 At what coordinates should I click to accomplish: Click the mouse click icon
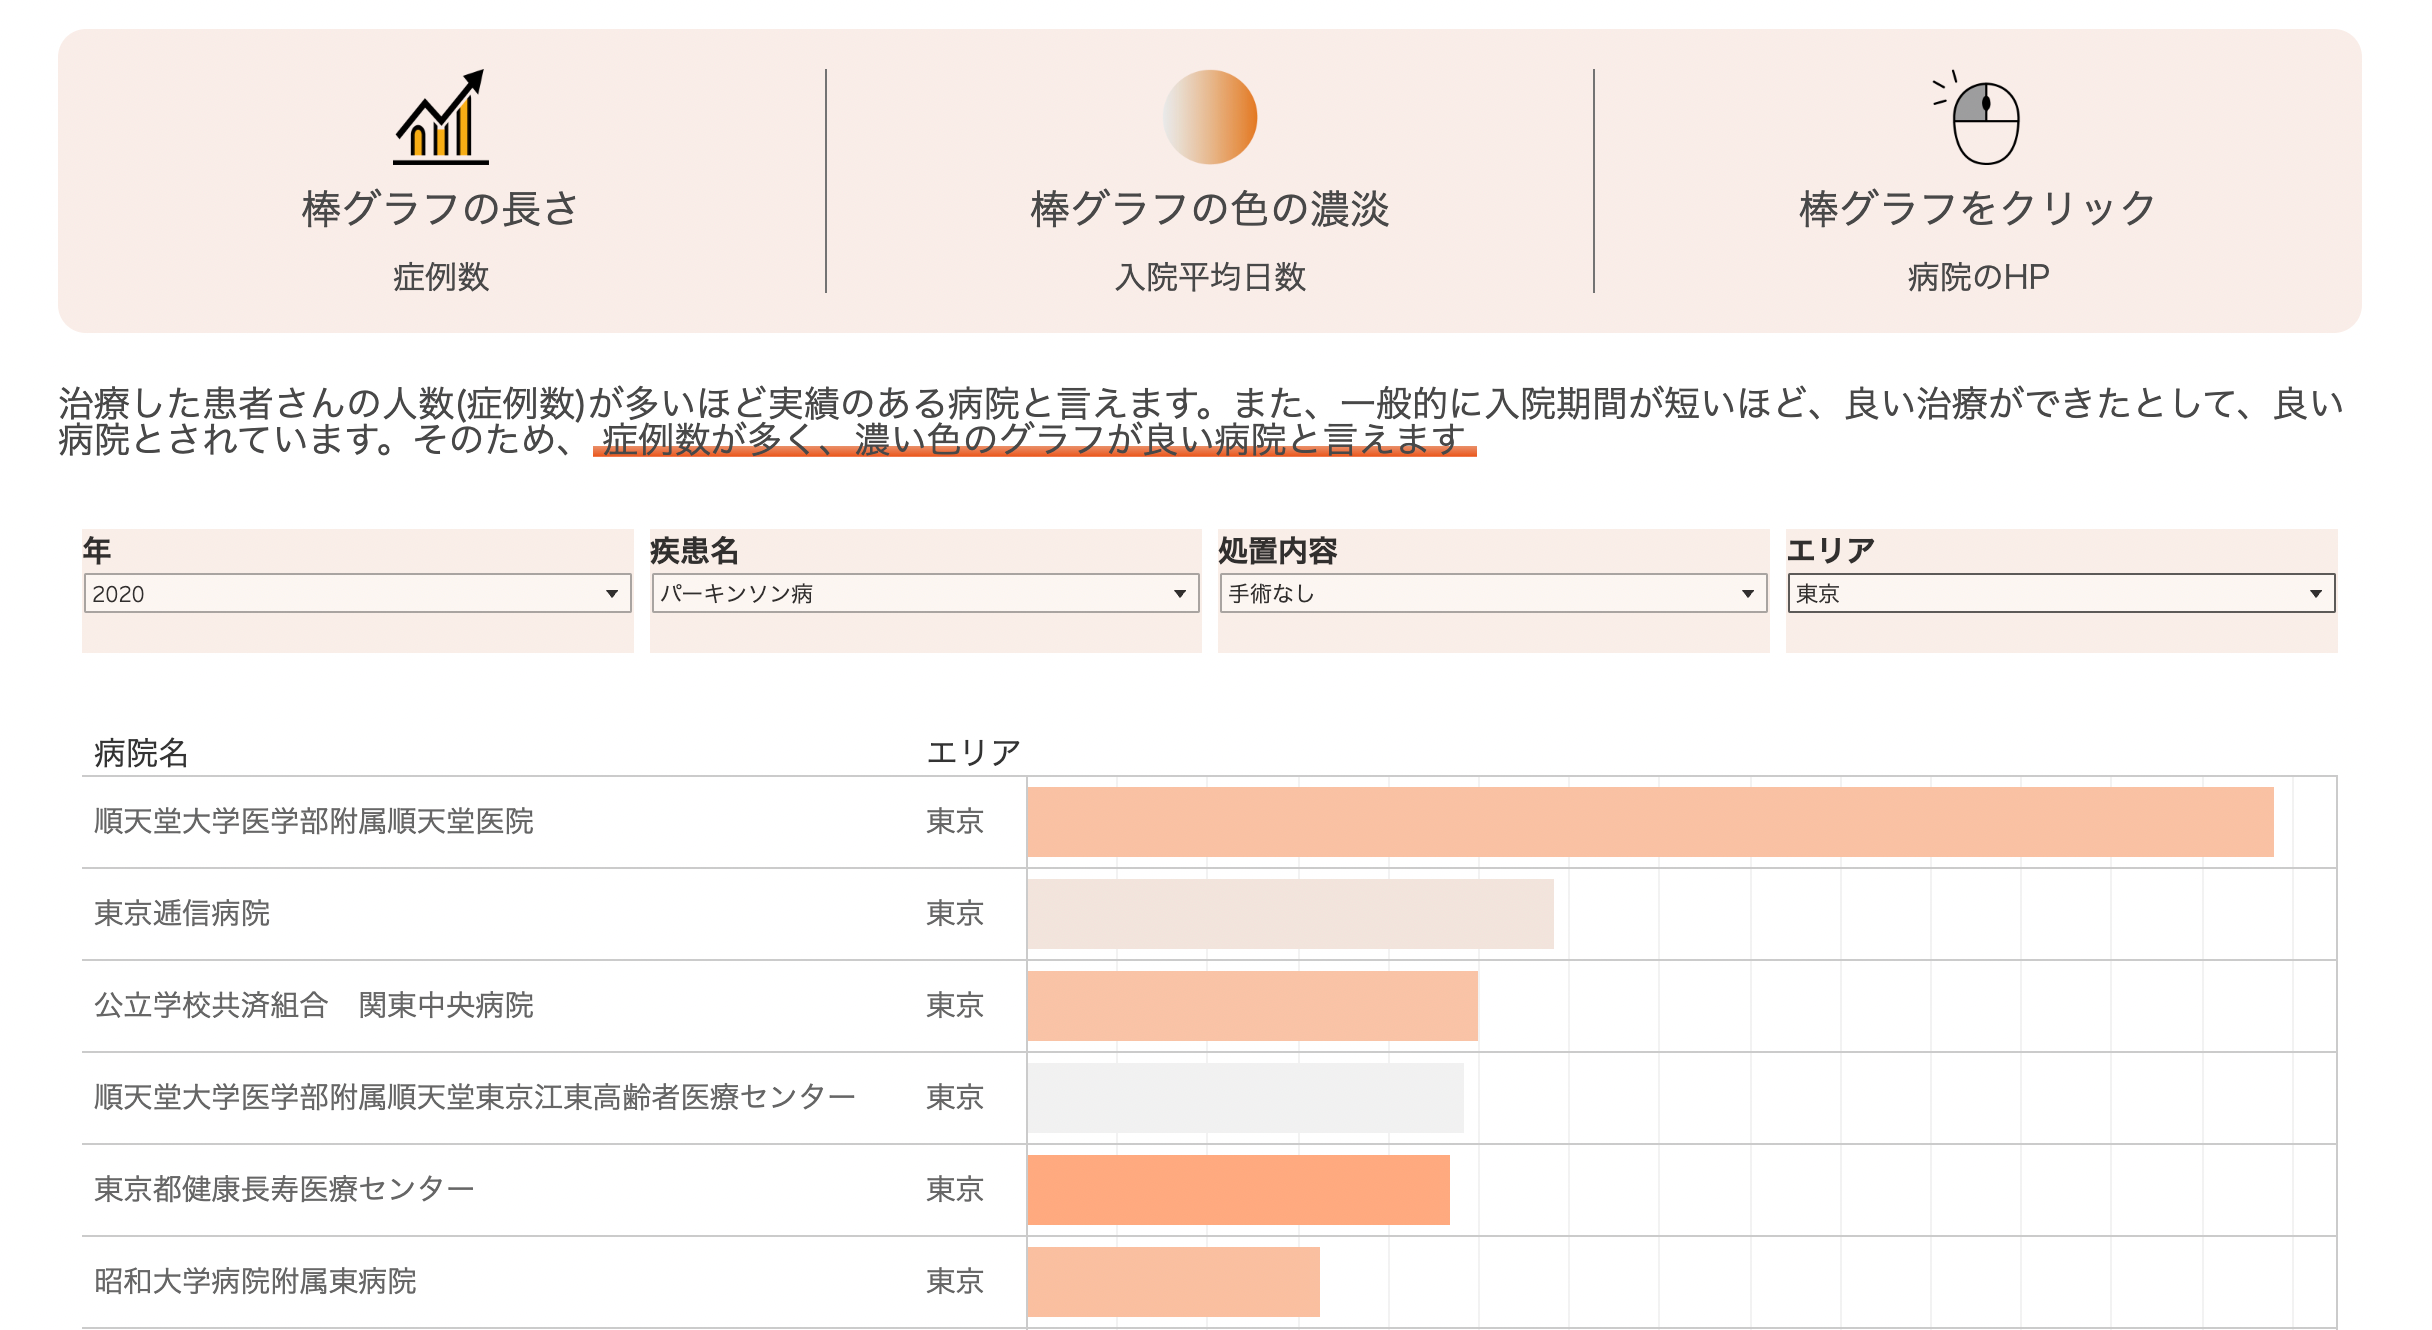pyautogui.click(x=1984, y=122)
